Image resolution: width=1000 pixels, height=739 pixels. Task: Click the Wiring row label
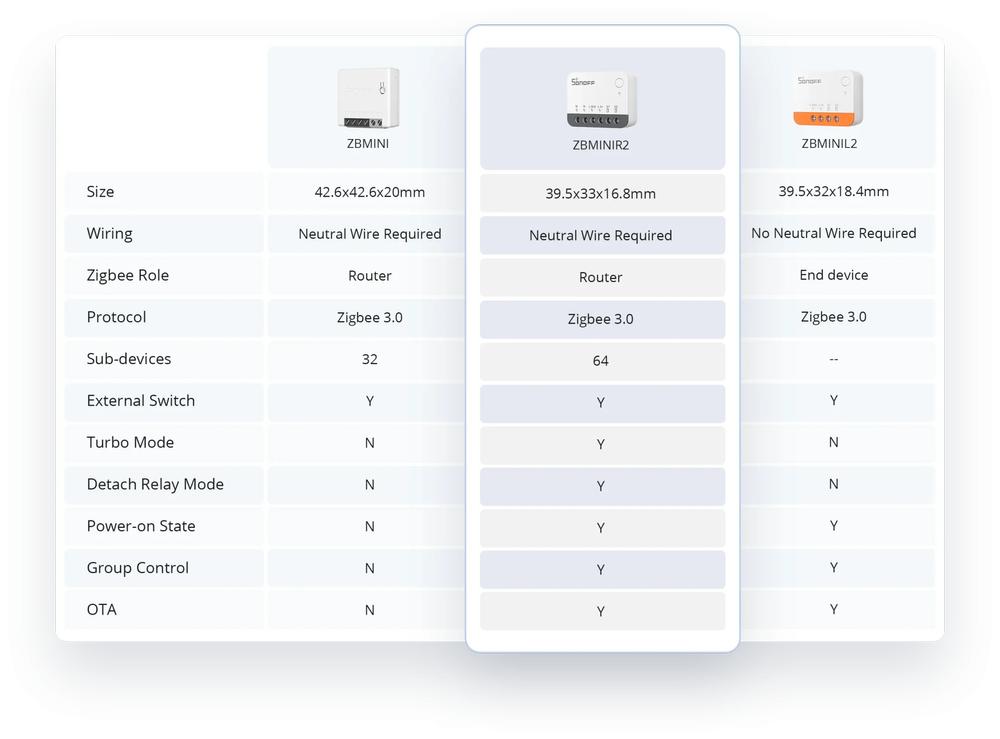click(x=109, y=234)
